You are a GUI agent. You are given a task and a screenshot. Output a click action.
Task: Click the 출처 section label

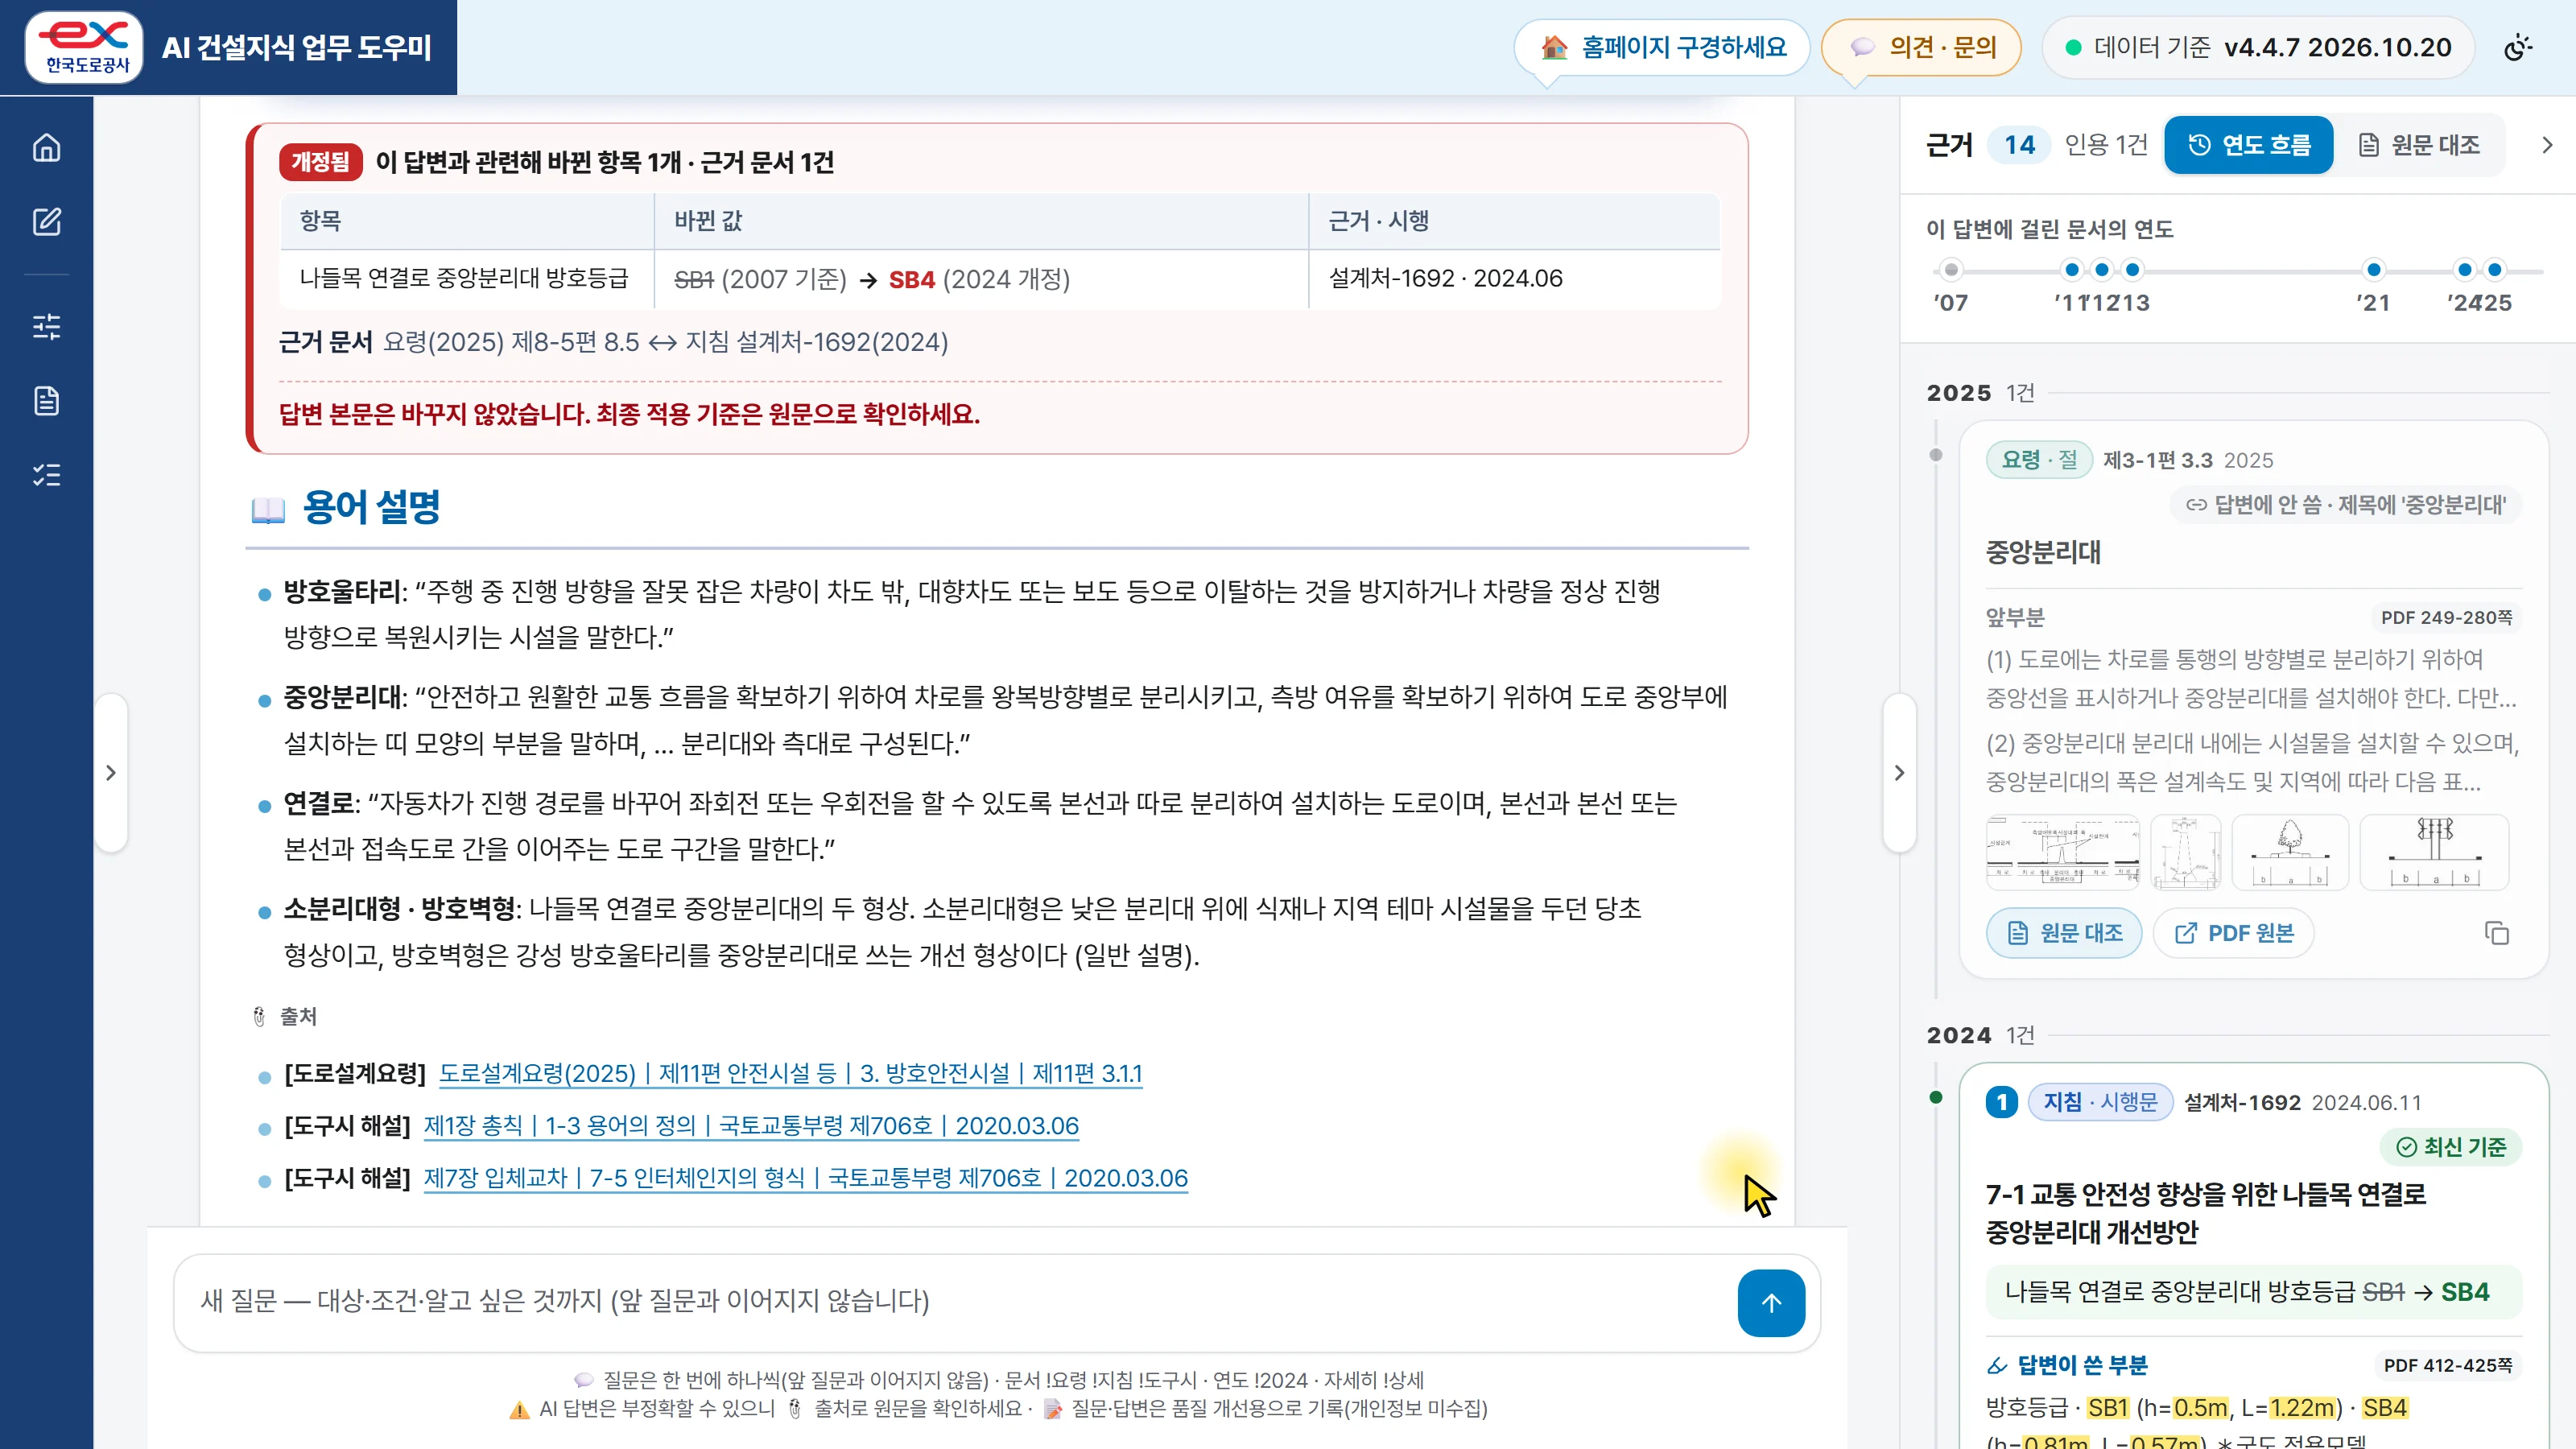pos(298,1017)
